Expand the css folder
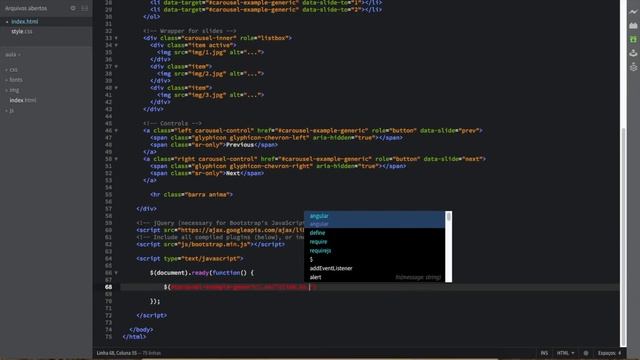This screenshot has height=360, width=640. (13, 70)
